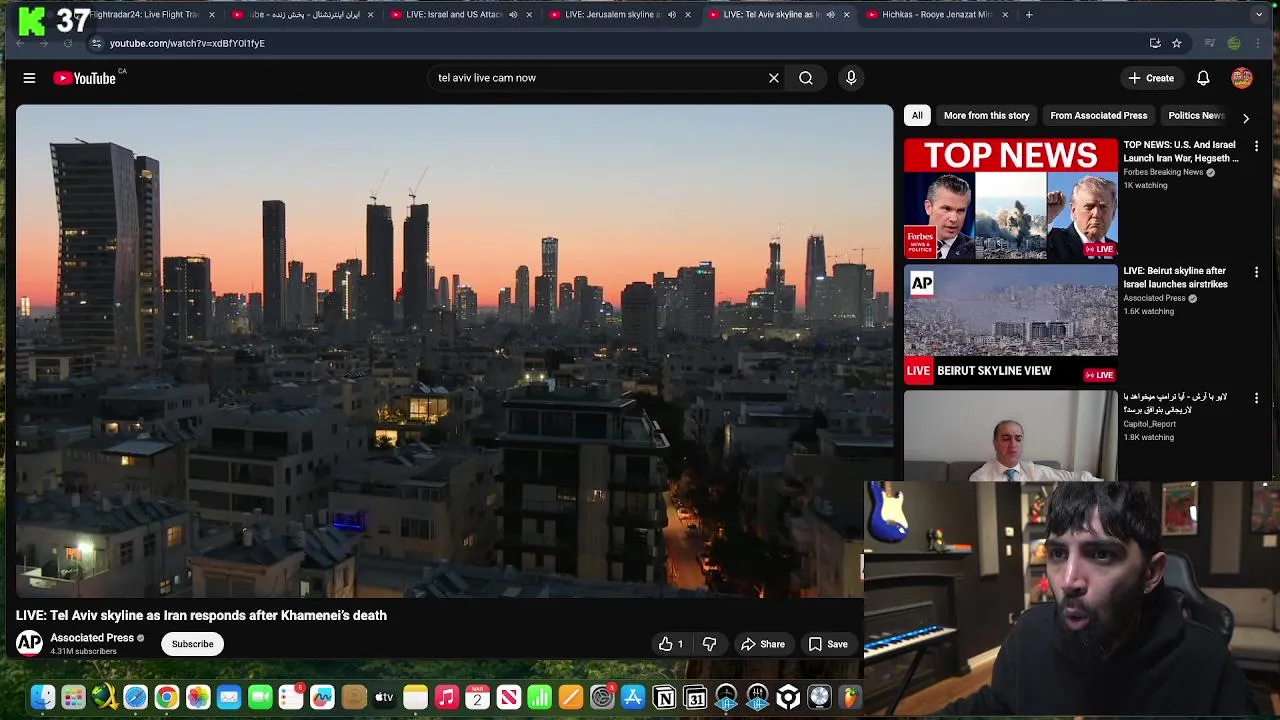
Task: Open FaceTime in the dock
Action: pyautogui.click(x=260, y=697)
